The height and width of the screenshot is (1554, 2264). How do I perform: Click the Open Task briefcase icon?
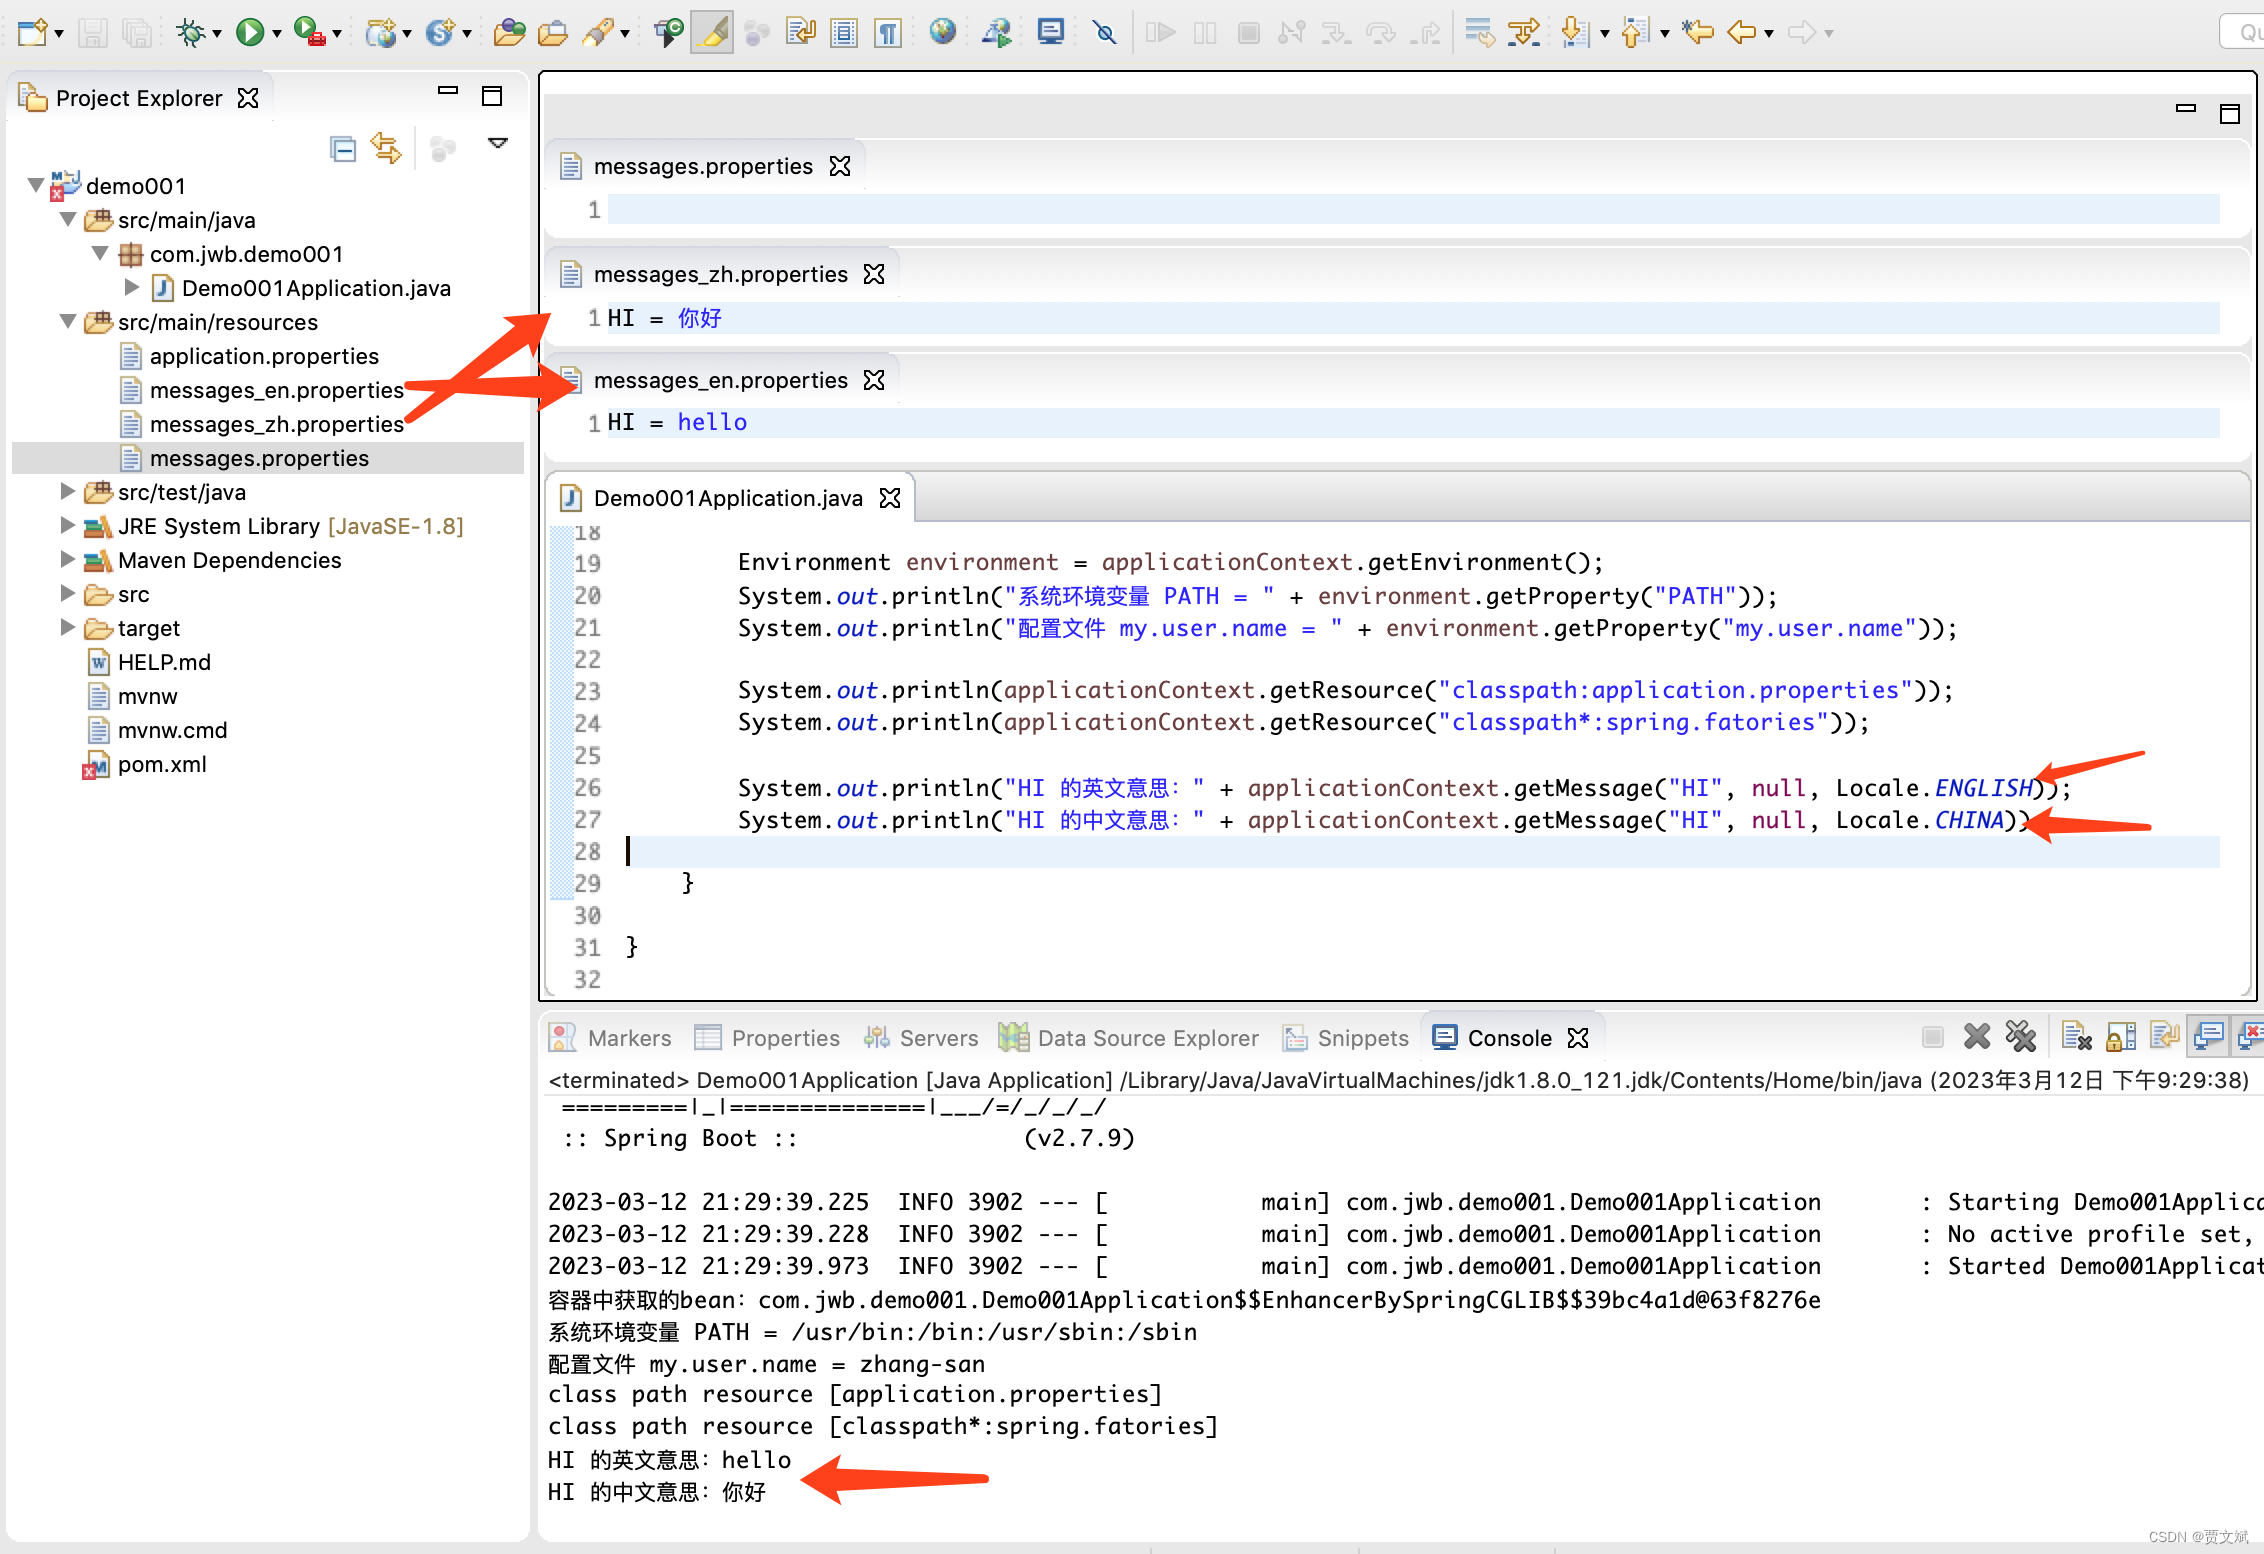tap(553, 33)
